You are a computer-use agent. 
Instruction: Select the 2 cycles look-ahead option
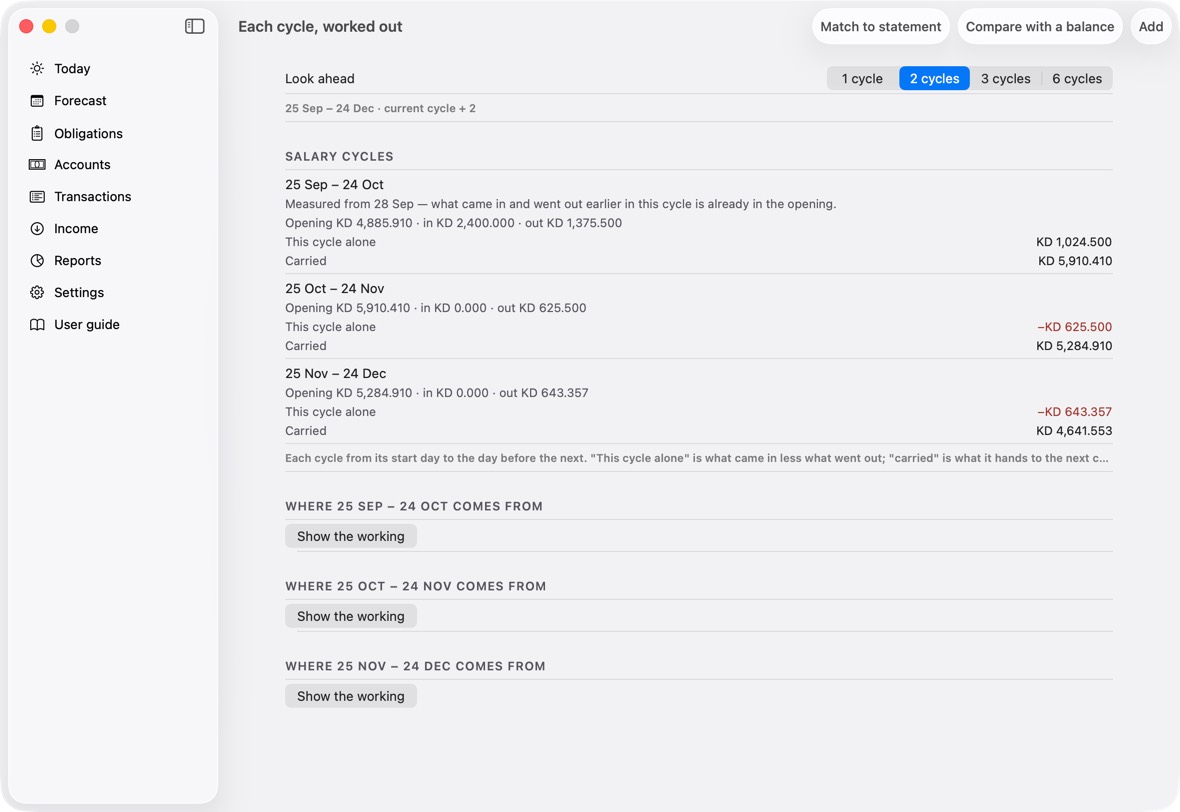tap(934, 78)
